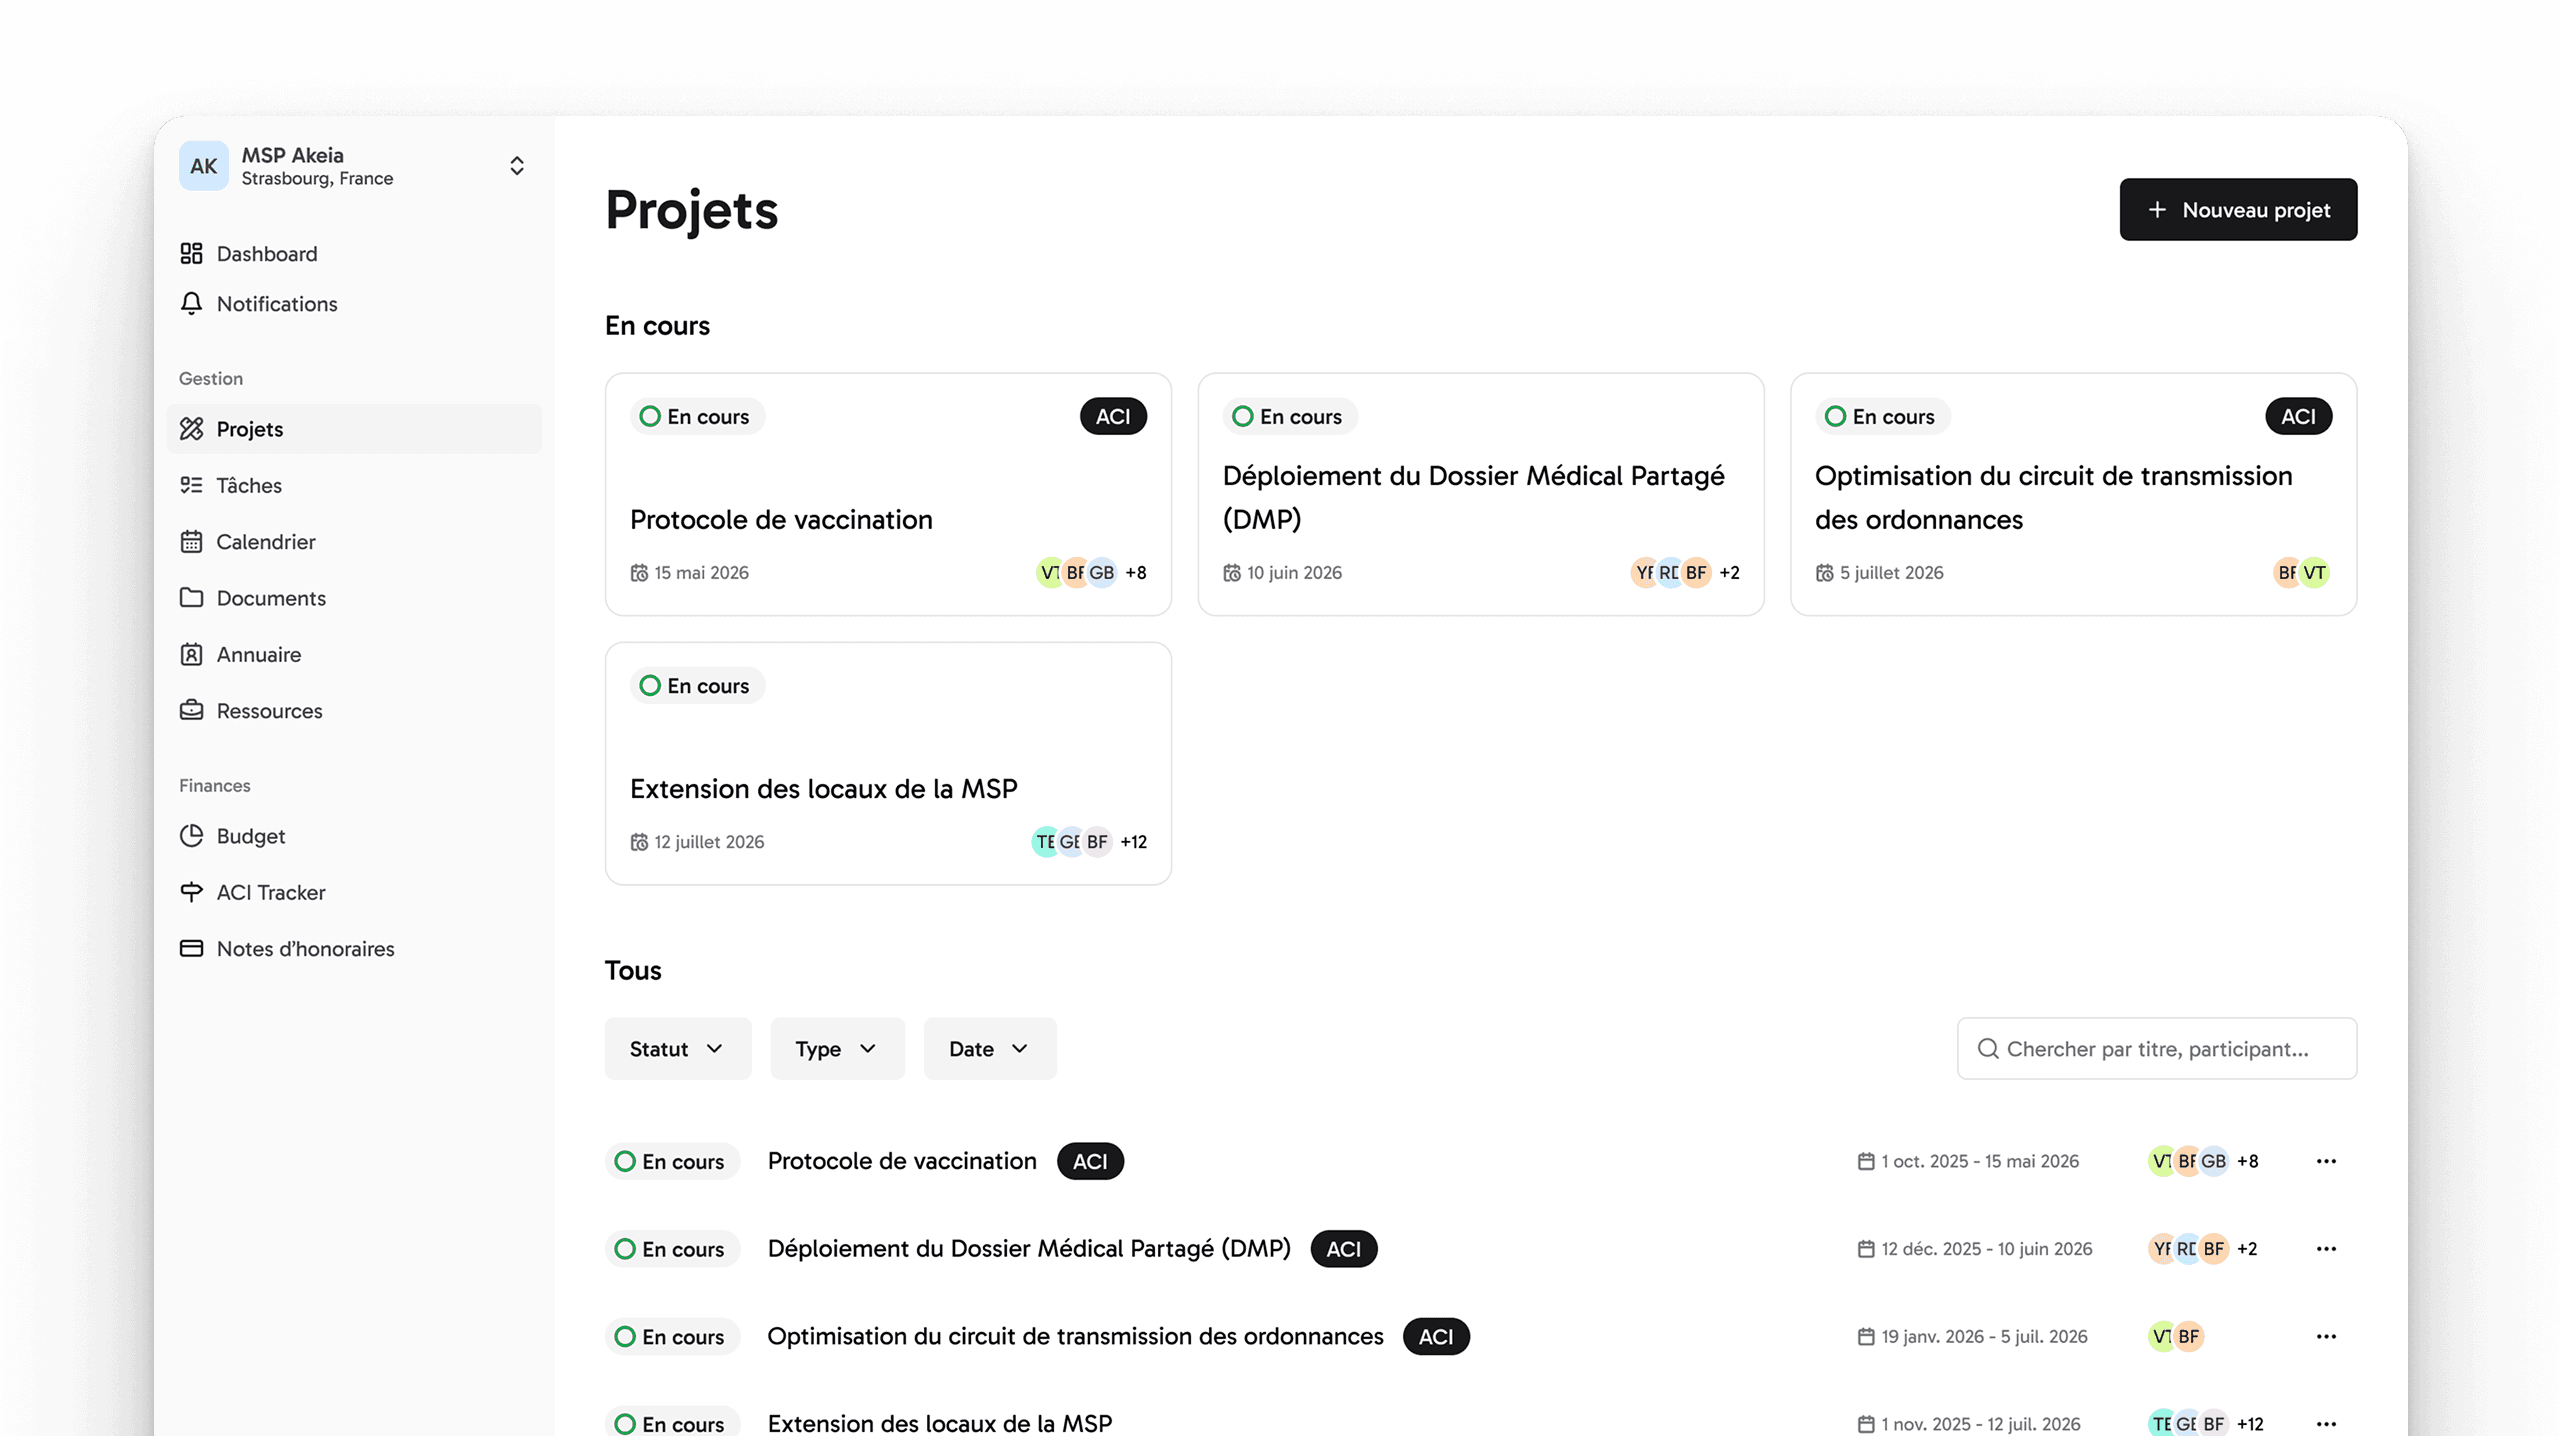Expand the MSP Akeia workspace switcher
Viewport: 2560px width, 1436px height.
[516, 166]
